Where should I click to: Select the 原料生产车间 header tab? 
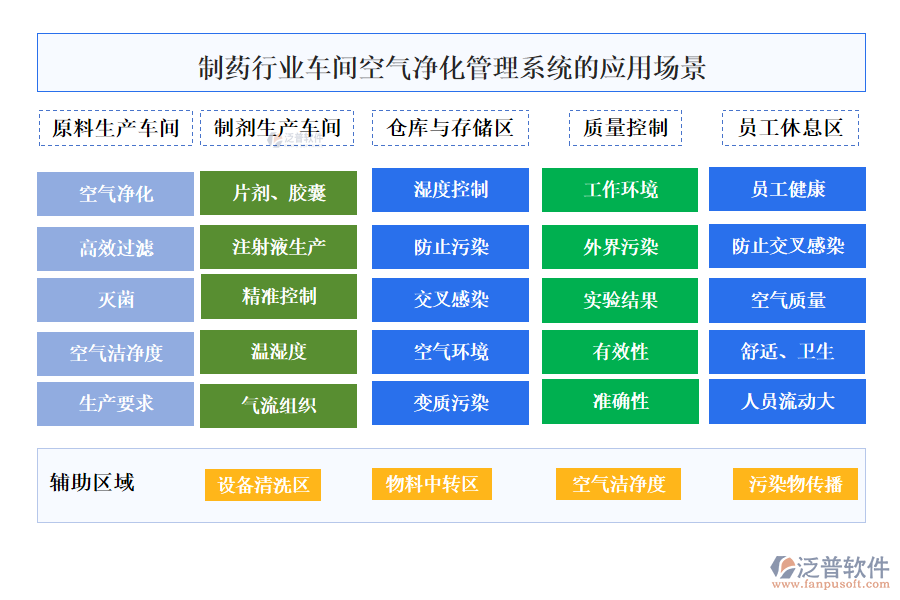pyautogui.click(x=115, y=128)
